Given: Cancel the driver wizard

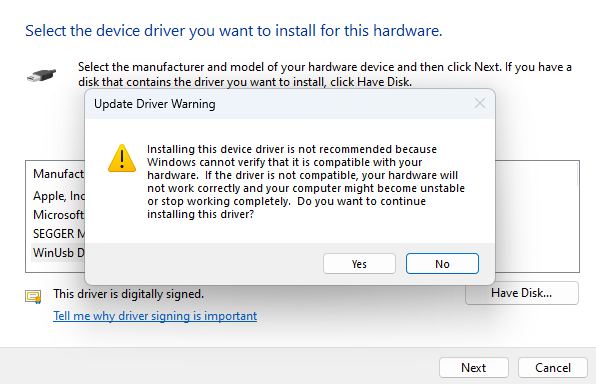Looking at the screenshot, I should tap(553, 367).
